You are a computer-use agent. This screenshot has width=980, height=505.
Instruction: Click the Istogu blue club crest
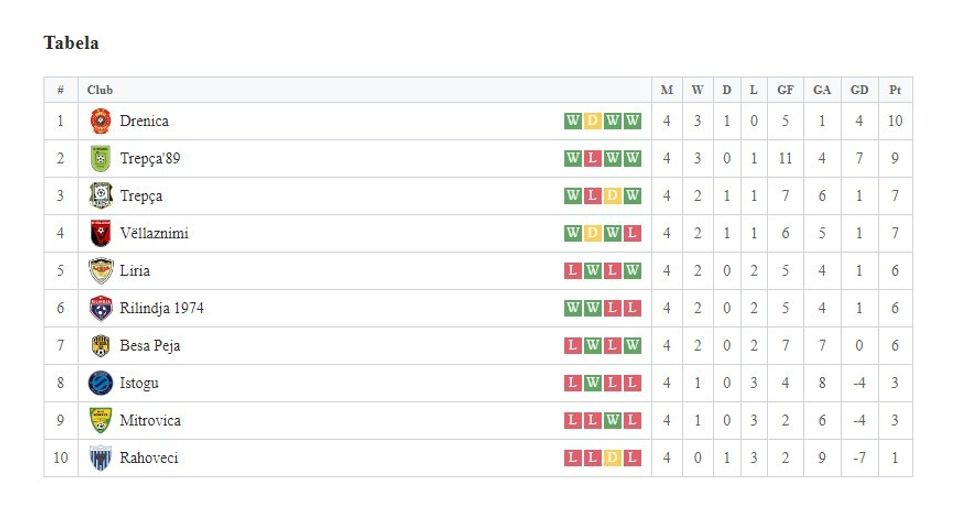[x=99, y=383]
